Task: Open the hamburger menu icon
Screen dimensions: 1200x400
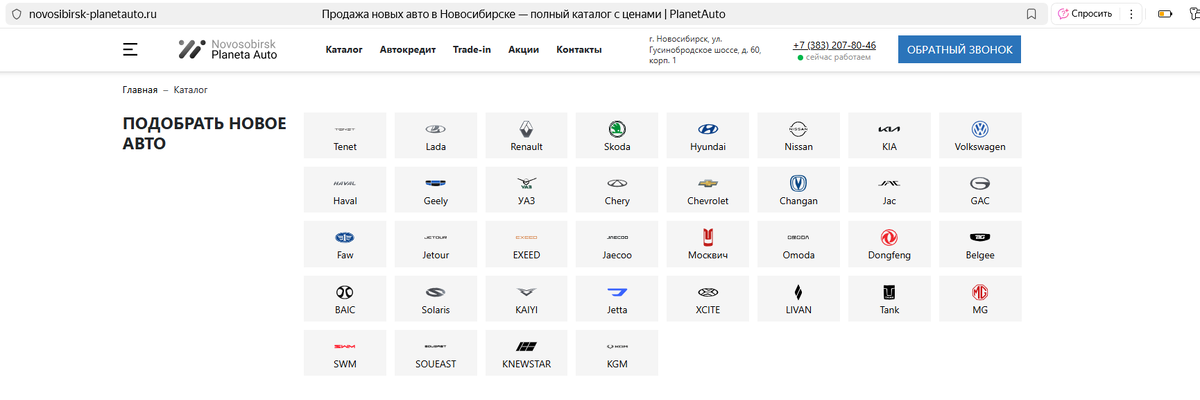Action: pyautogui.click(x=130, y=49)
